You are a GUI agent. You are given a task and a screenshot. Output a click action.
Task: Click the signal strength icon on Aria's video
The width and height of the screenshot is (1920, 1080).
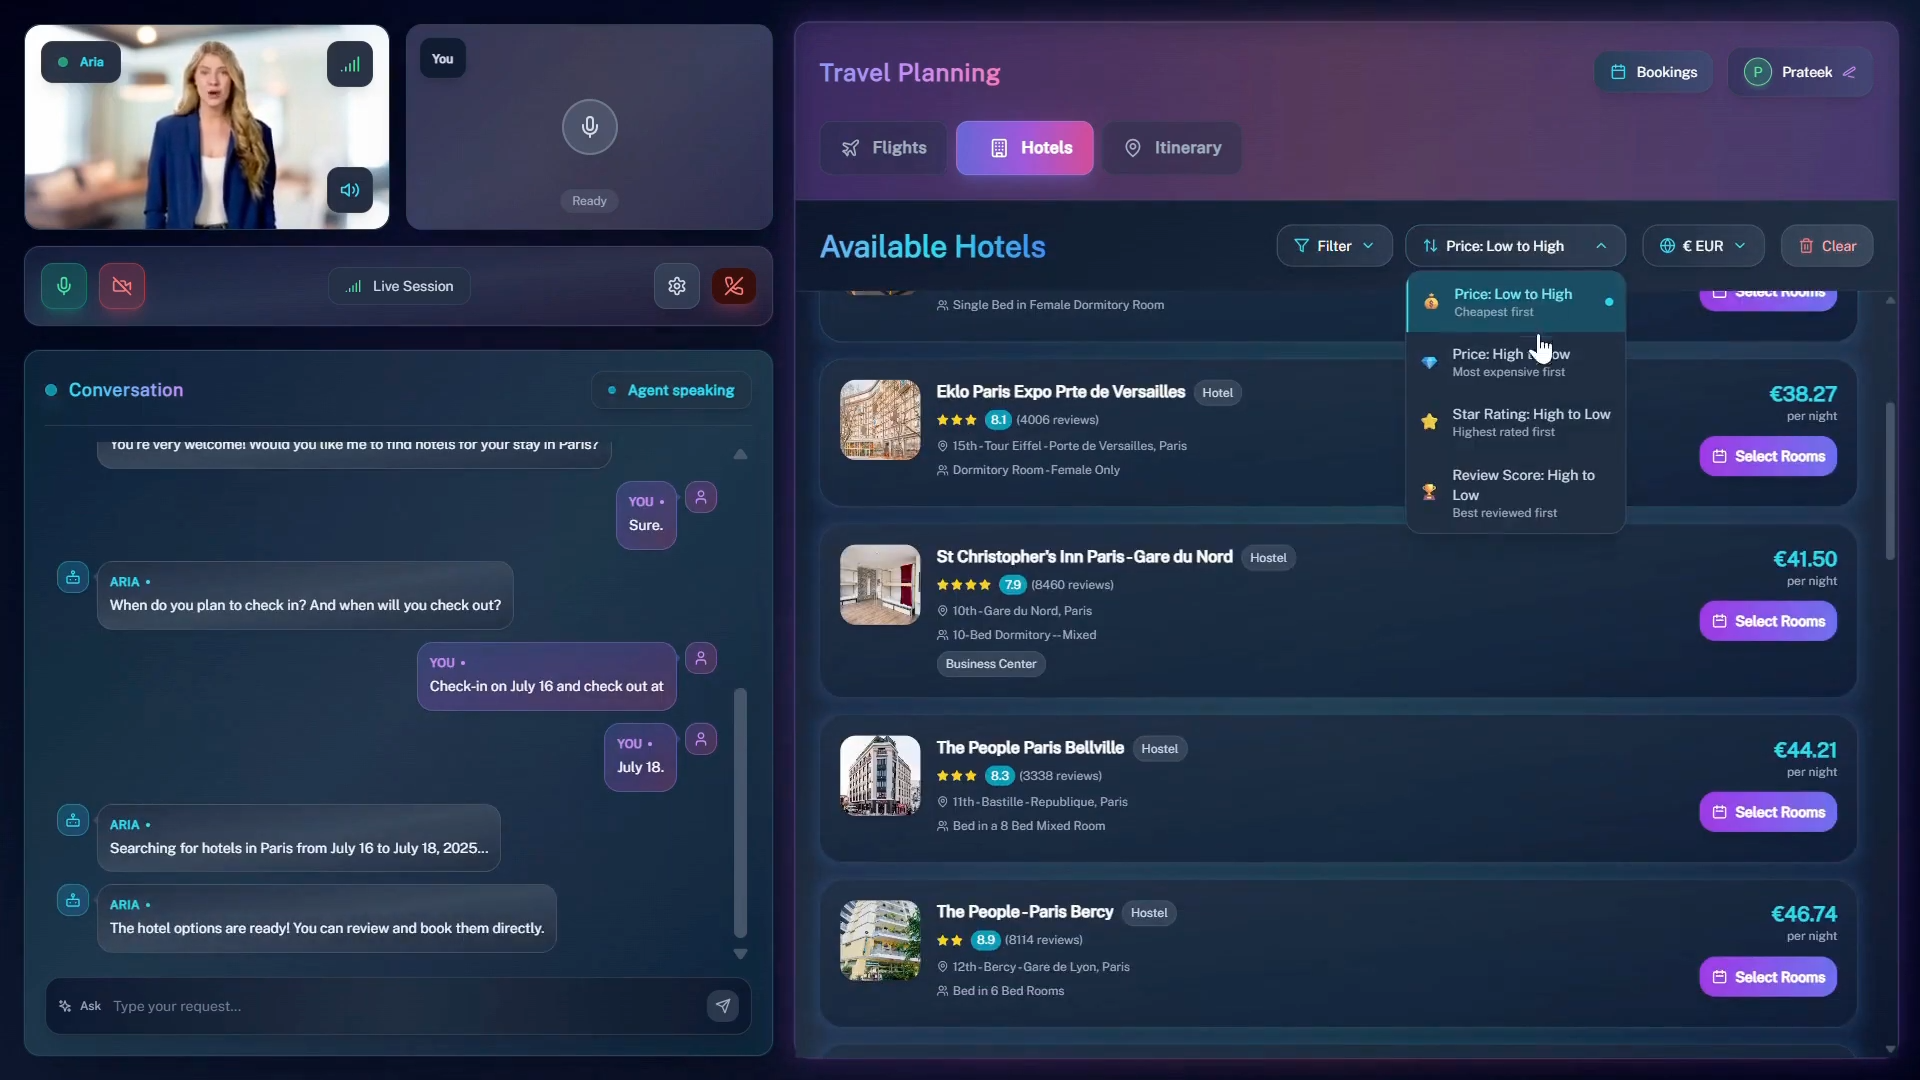(x=350, y=65)
